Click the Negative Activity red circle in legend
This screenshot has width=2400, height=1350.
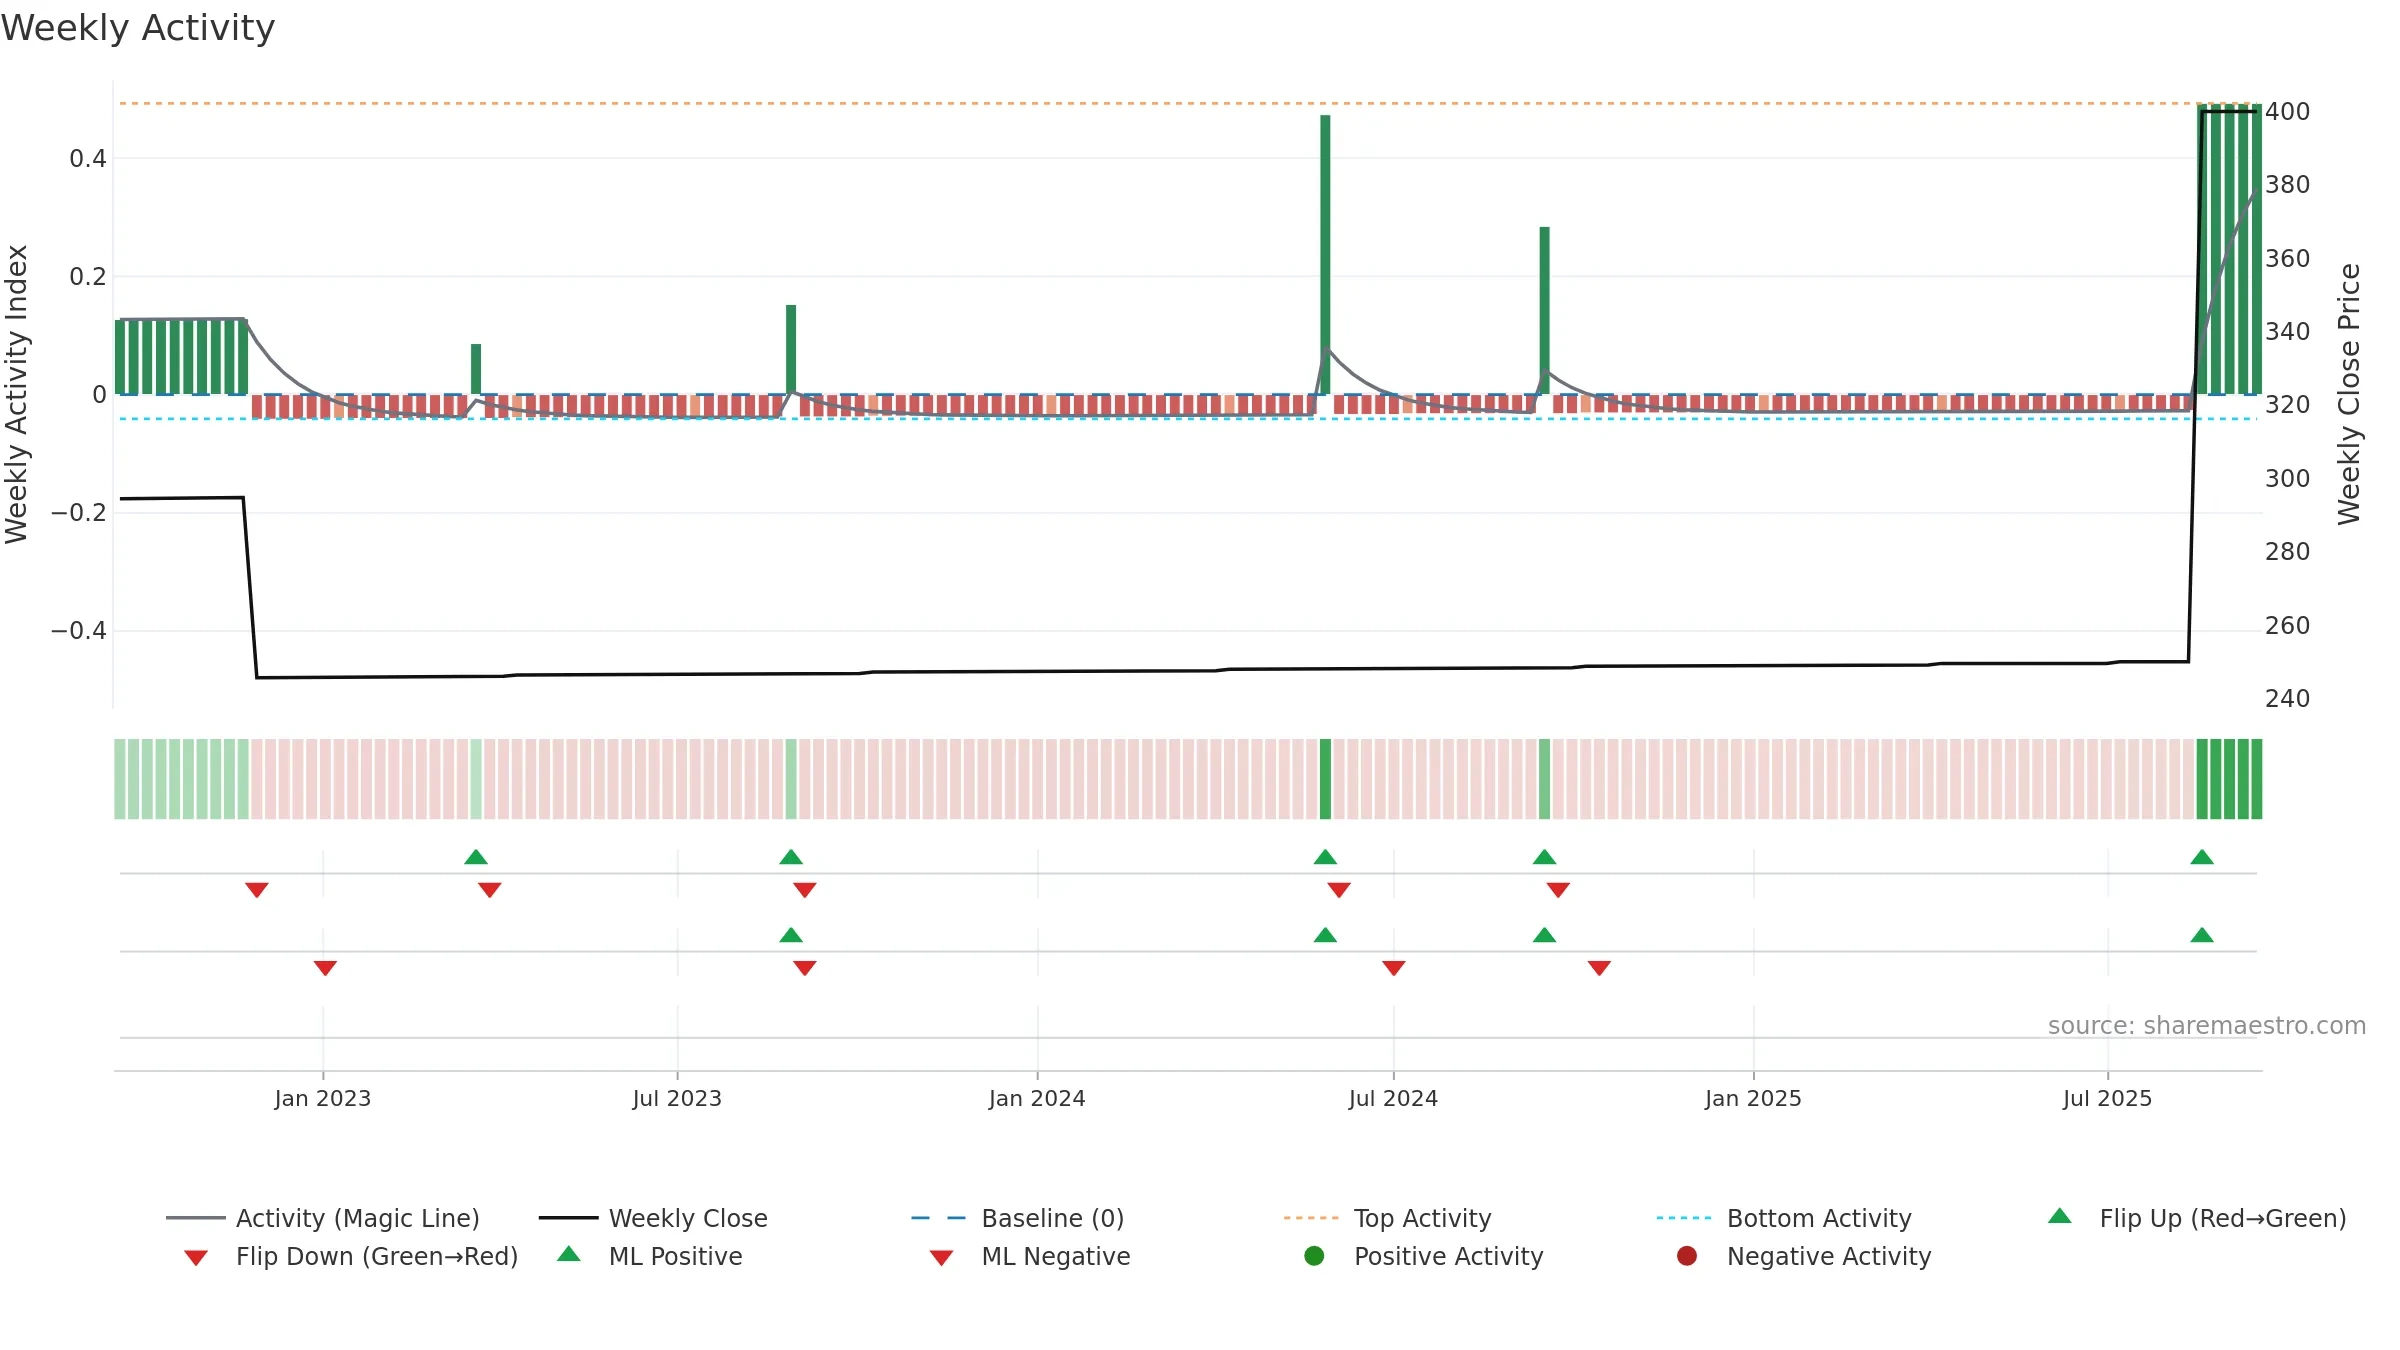[x=1687, y=1256]
